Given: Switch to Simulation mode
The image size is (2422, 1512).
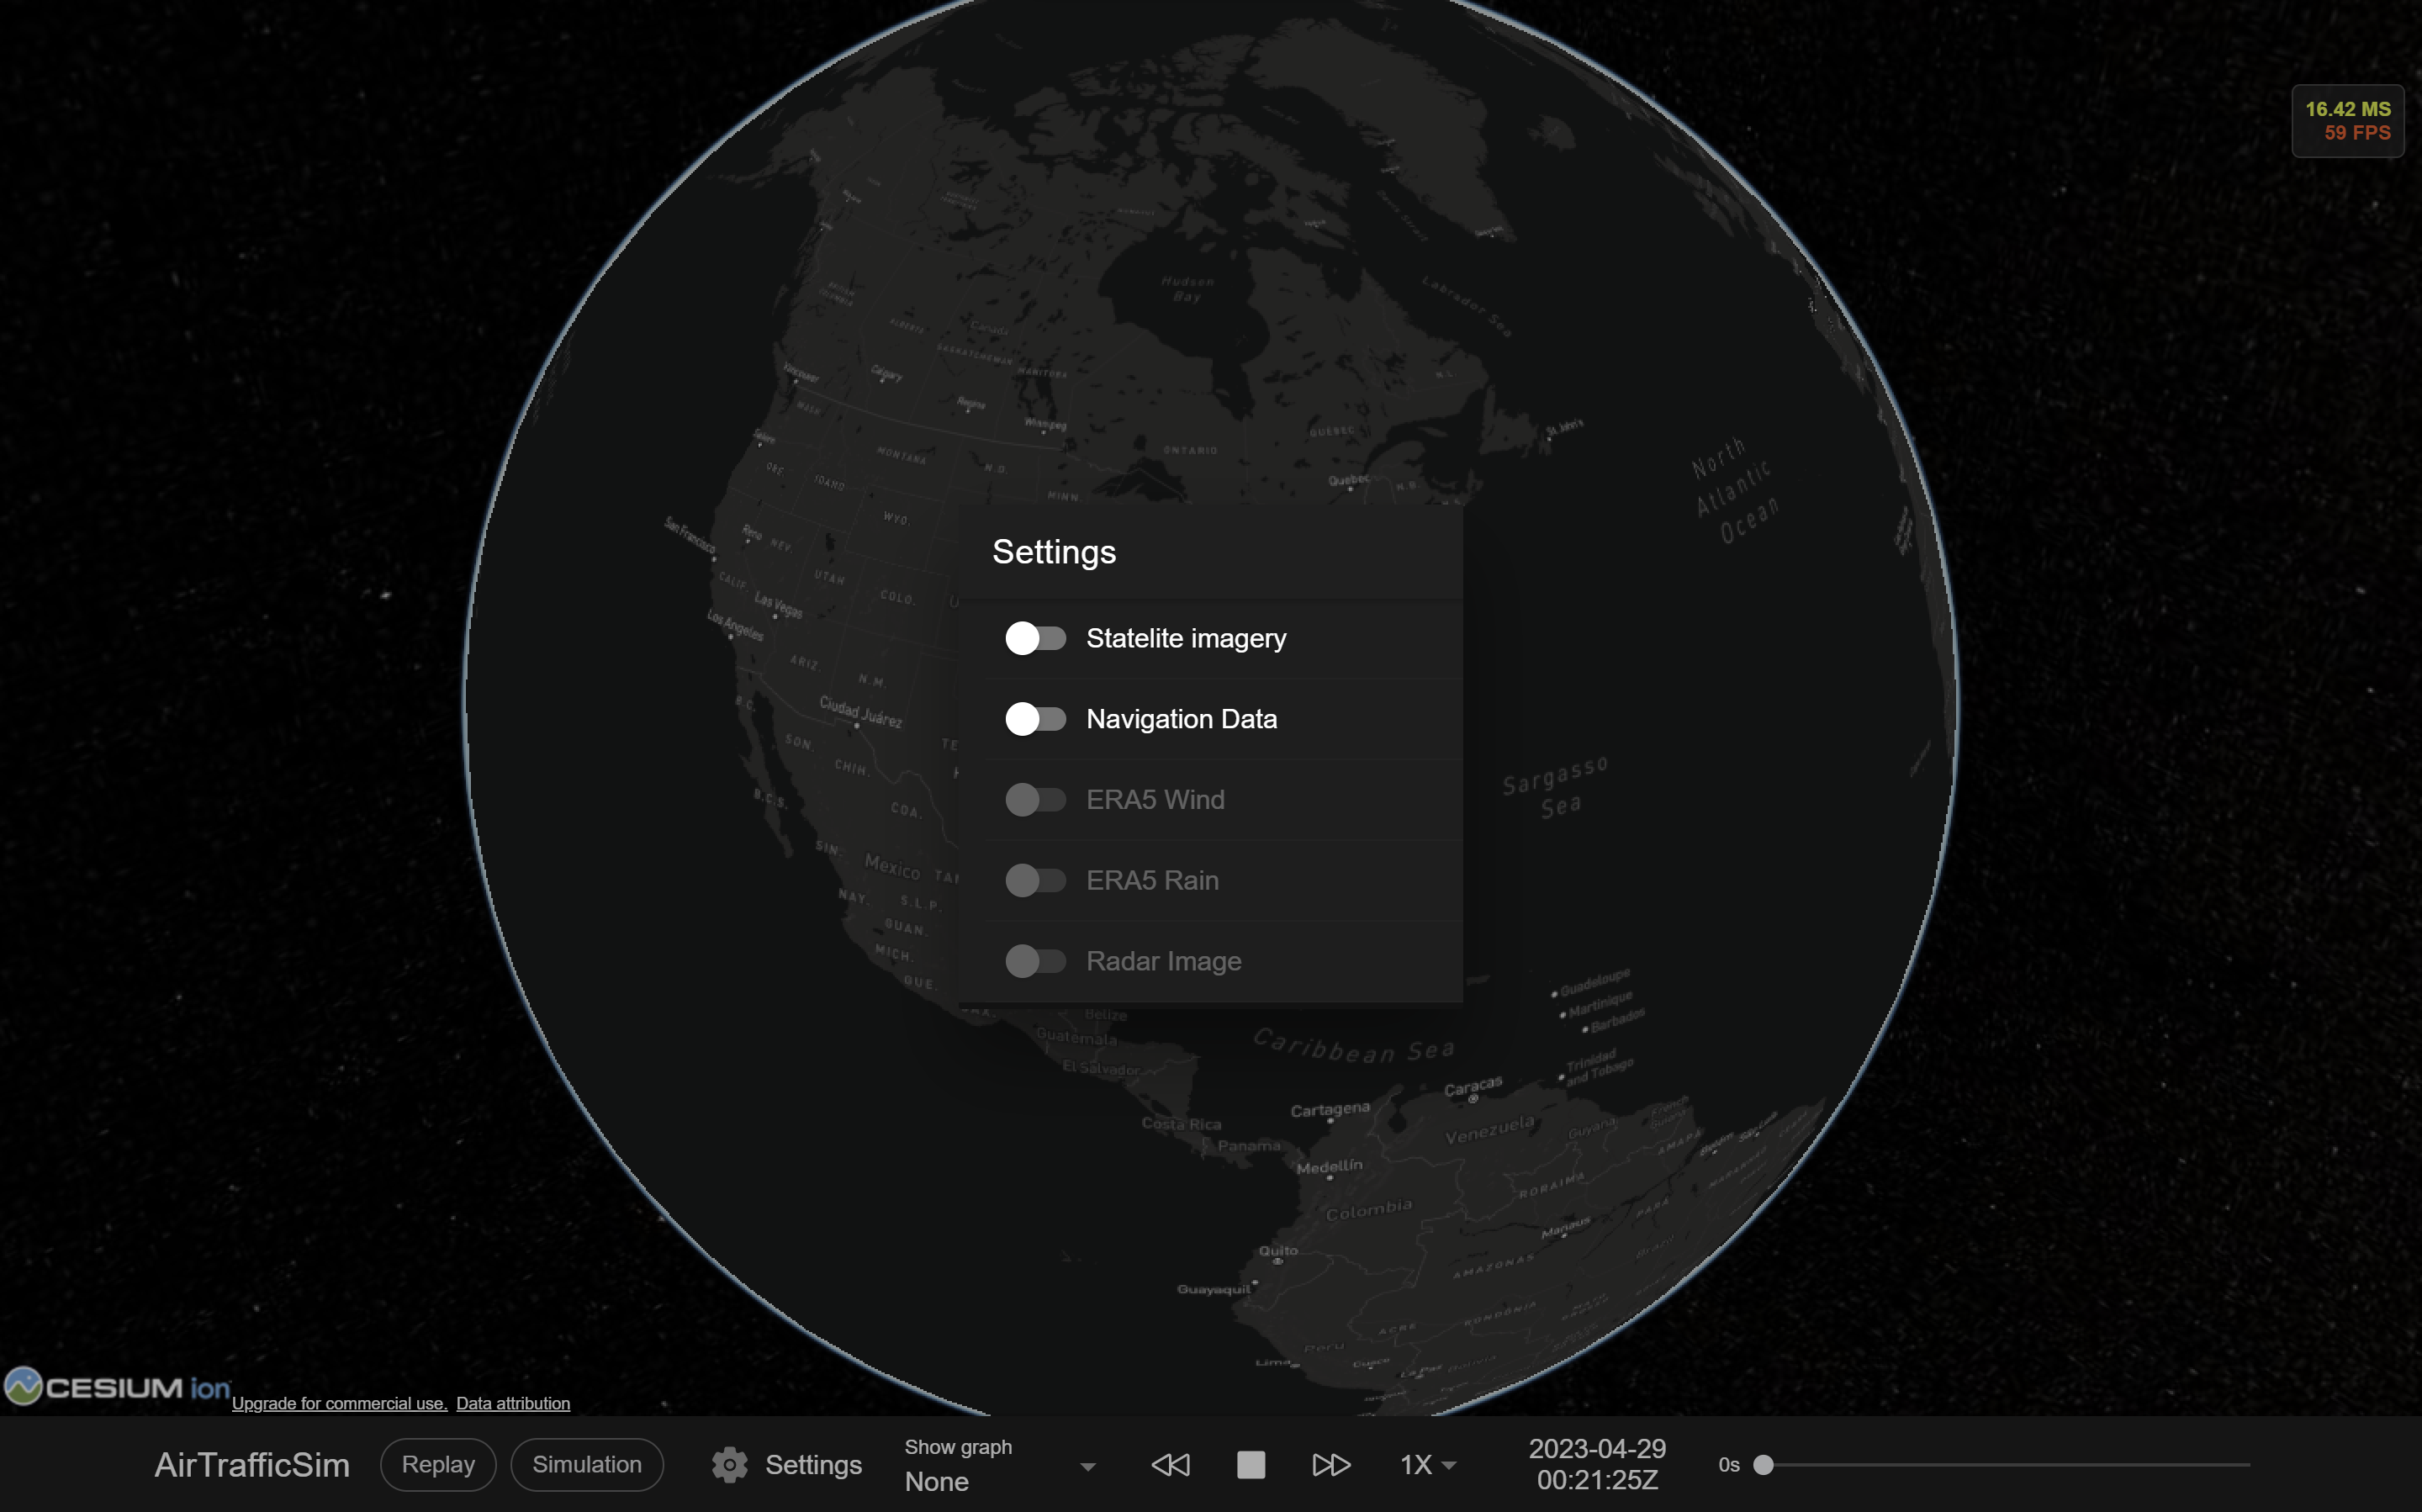Looking at the screenshot, I should 587,1465.
